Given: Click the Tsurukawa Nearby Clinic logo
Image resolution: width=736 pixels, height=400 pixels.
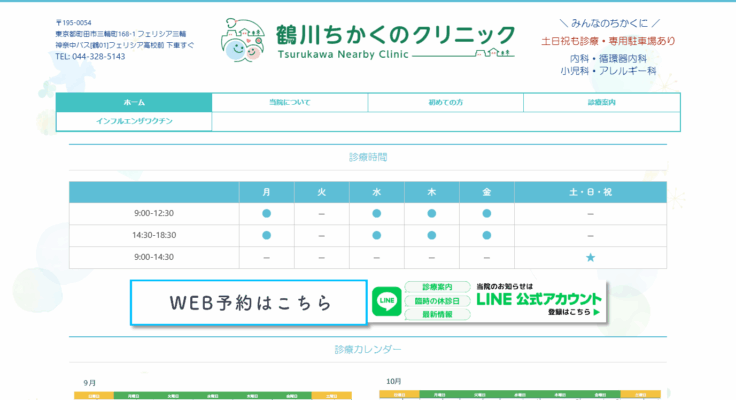Looking at the screenshot, I should 368,40.
